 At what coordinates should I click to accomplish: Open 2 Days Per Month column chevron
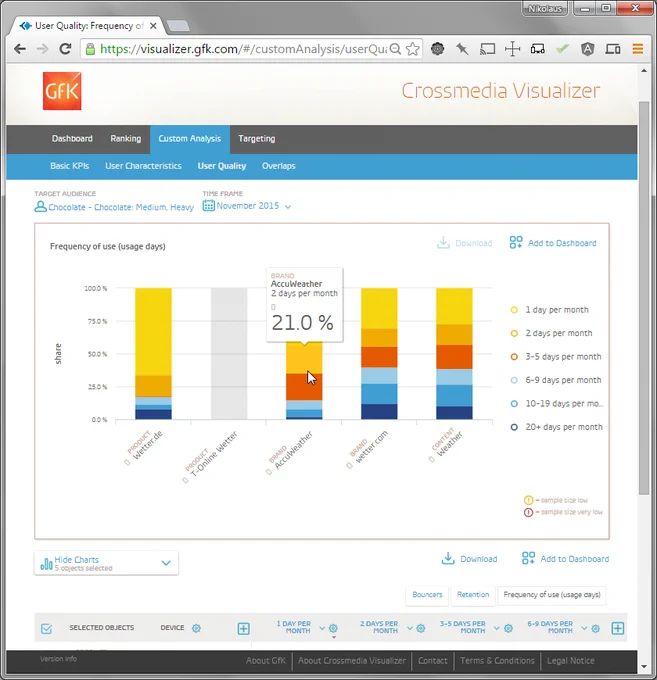(x=410, y=628)
